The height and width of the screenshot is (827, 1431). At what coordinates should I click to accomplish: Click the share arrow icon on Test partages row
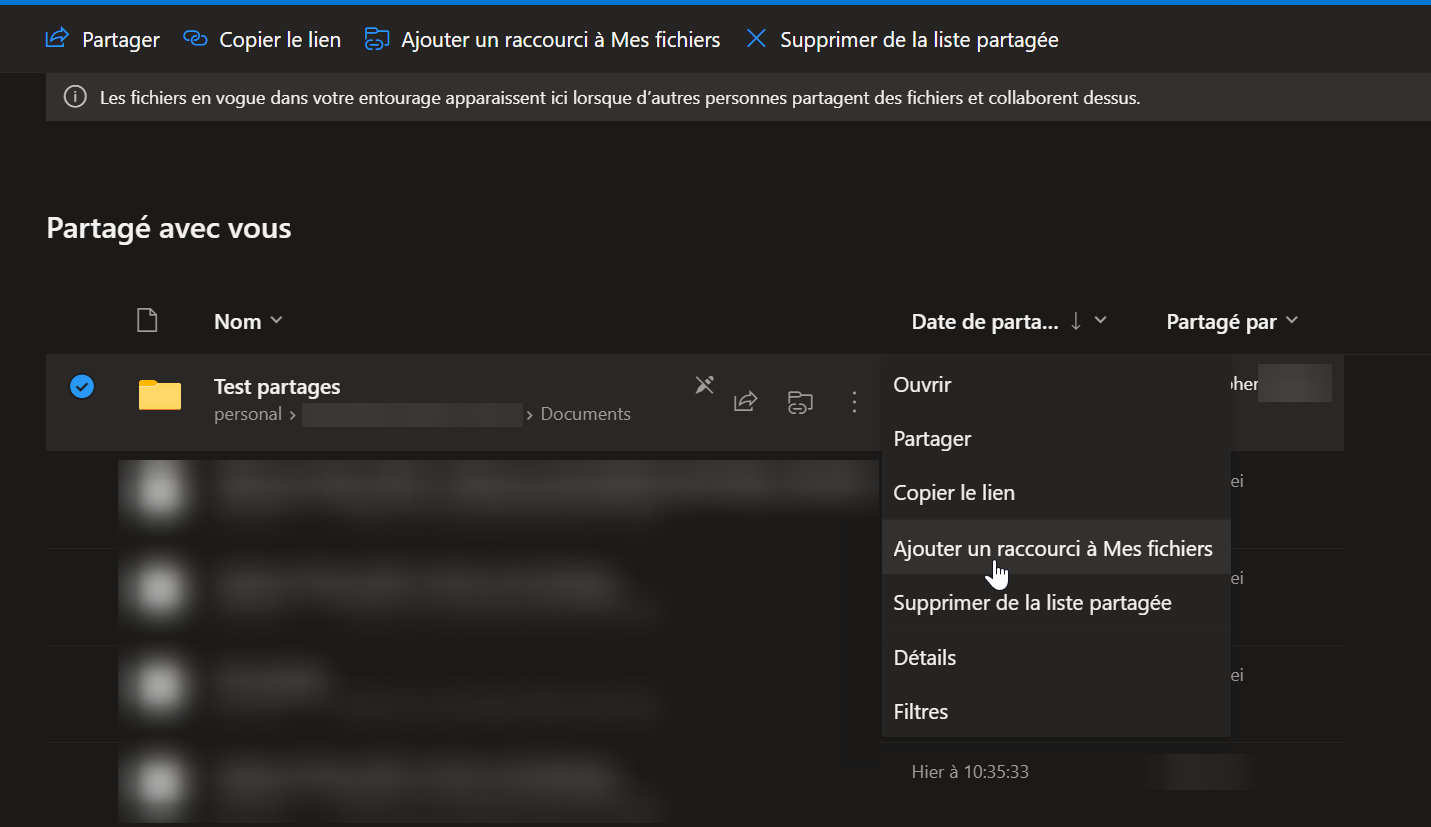745,402
